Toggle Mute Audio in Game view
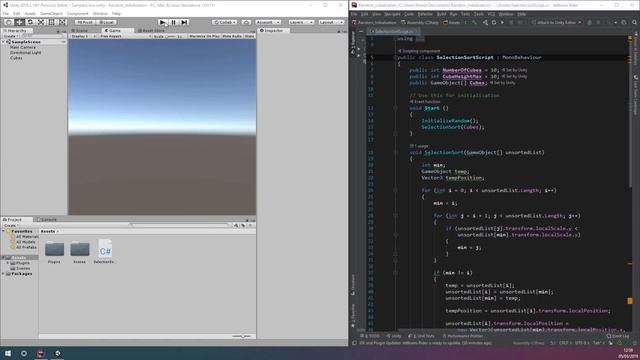This screenshot has width=640, height=360. click(232, 36)
